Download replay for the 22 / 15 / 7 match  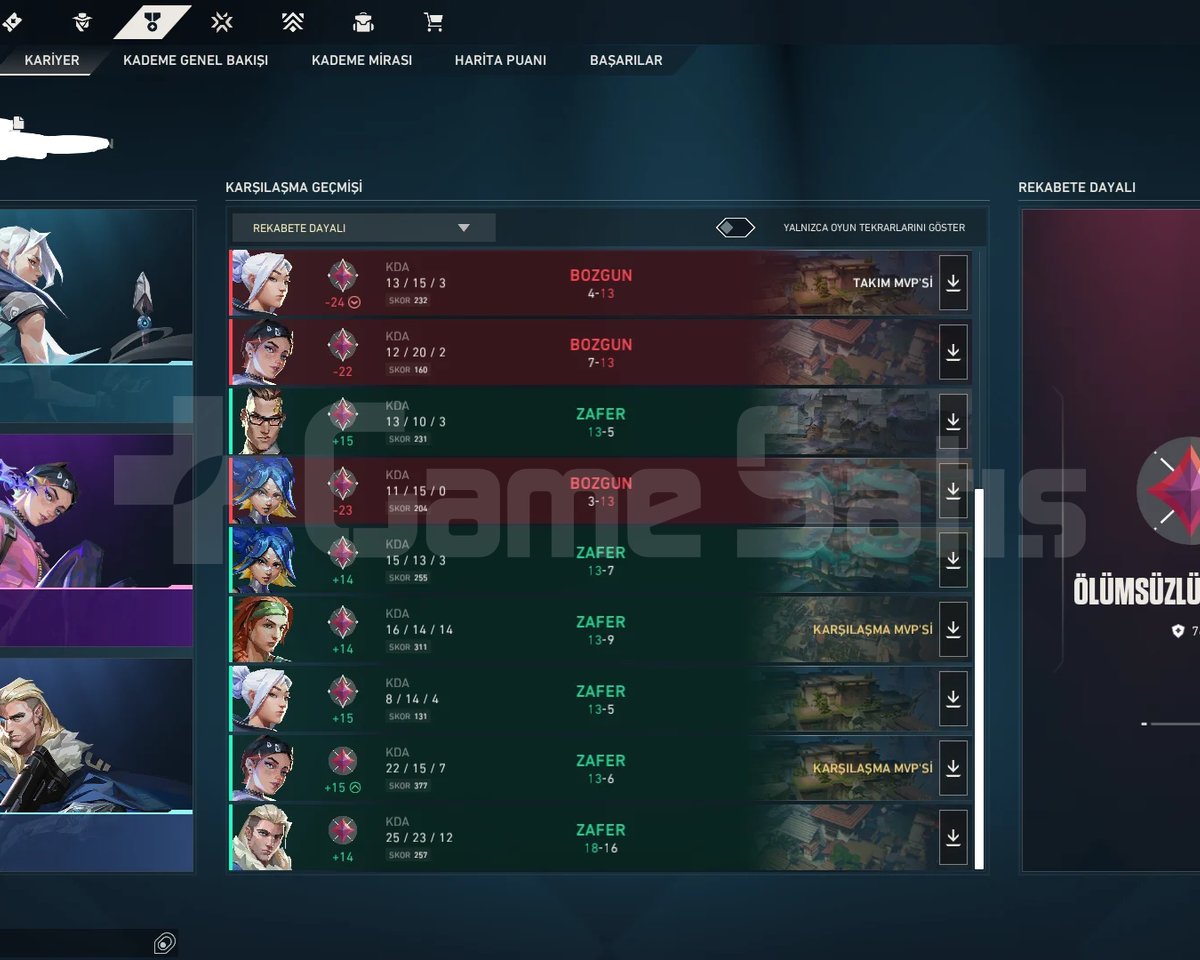pyautogui.click(x=953, y=768)
